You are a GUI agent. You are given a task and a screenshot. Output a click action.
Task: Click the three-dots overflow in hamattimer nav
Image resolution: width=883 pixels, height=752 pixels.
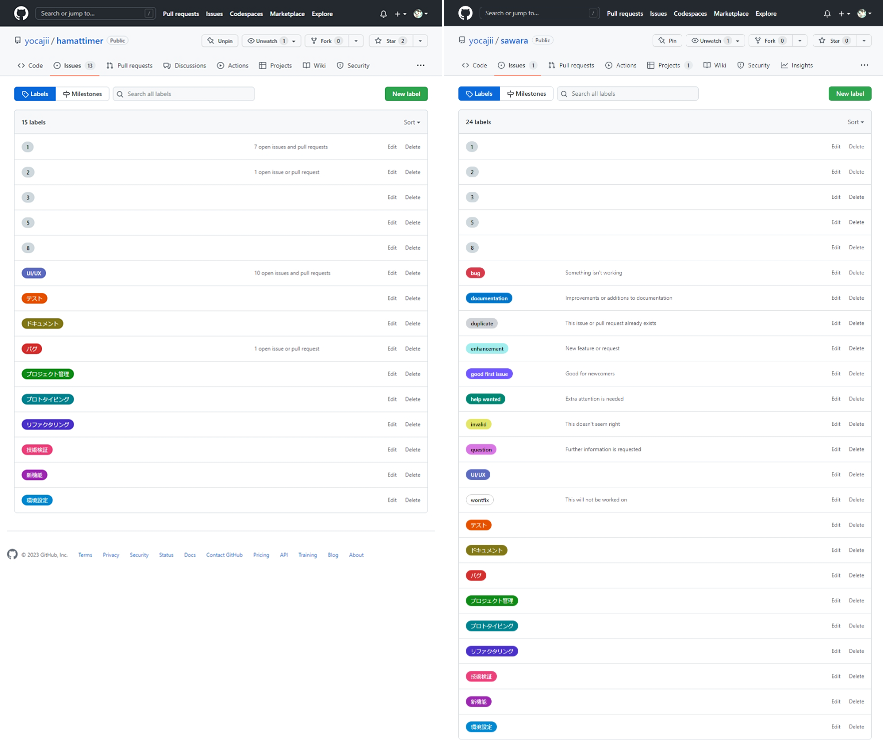421,65
